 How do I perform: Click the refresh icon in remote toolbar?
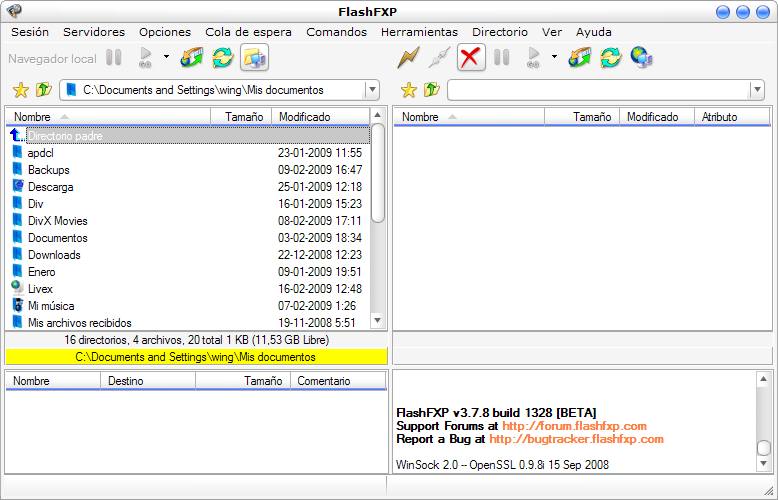610,58
